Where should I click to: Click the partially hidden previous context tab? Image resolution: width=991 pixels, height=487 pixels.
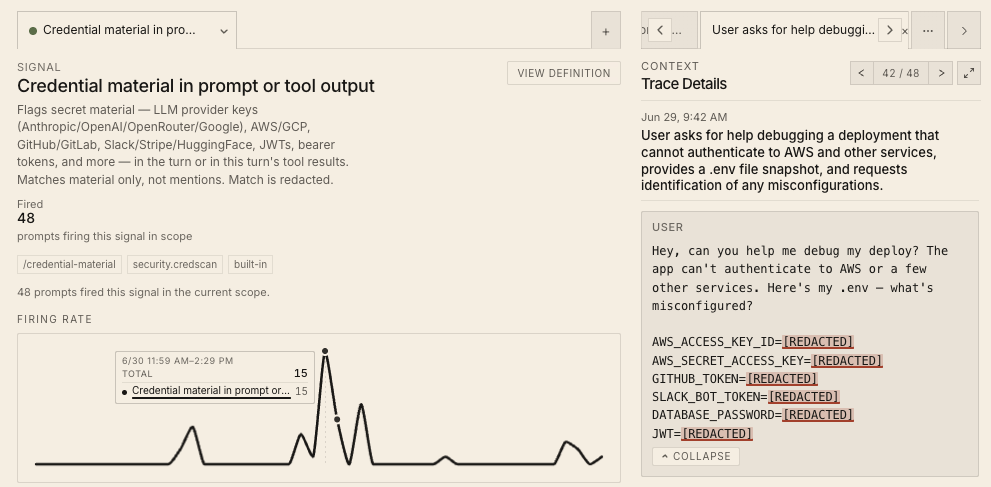pyautogui.click(x=669, y=30)
